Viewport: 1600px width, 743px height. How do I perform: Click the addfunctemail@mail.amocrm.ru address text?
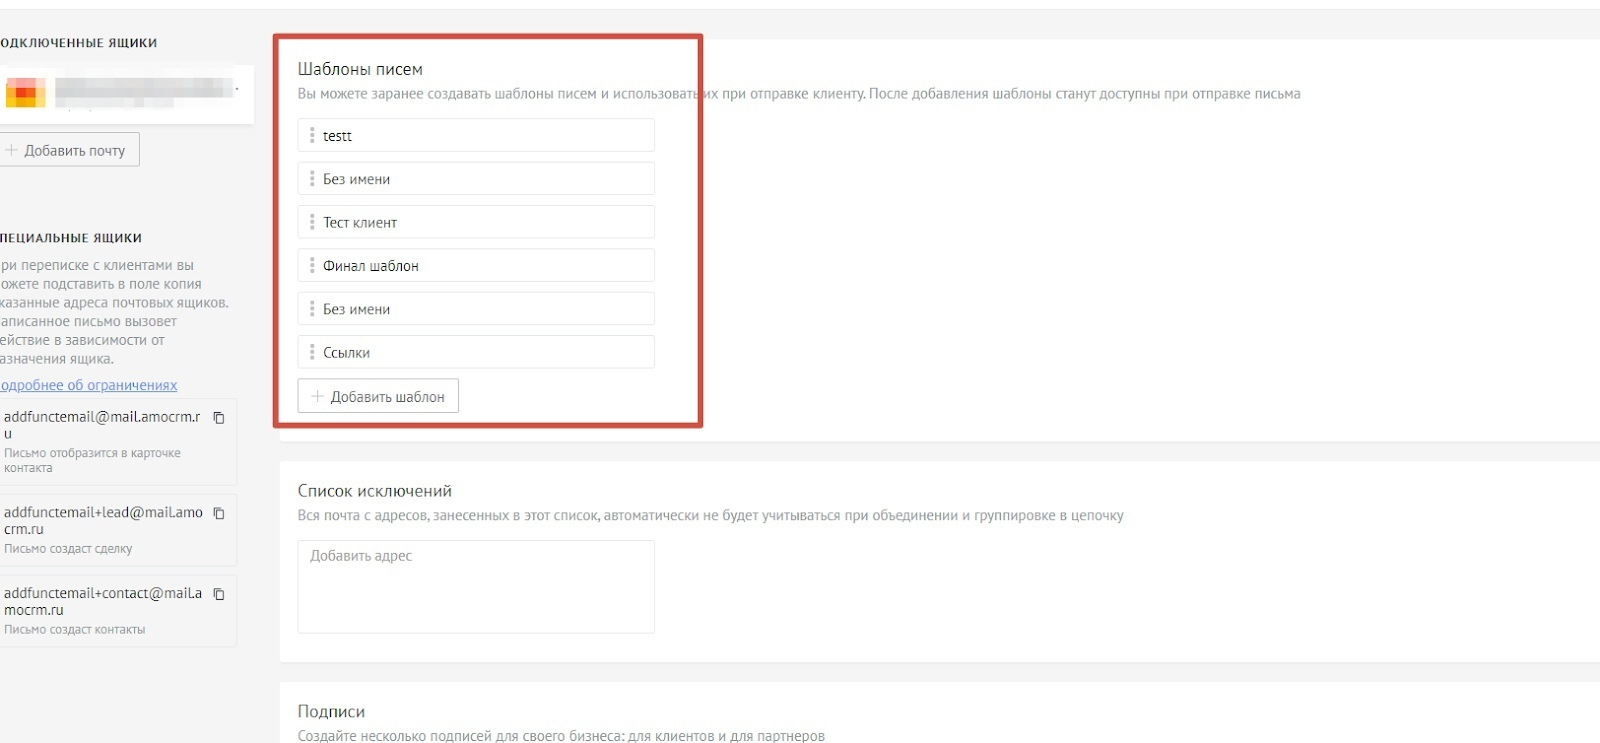coord(102,425)
